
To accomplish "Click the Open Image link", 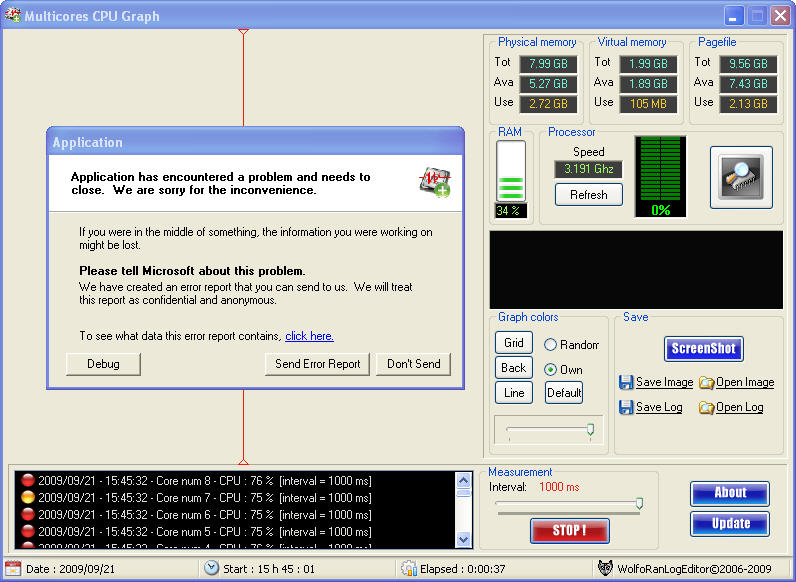I will click(x=745, y=382).
